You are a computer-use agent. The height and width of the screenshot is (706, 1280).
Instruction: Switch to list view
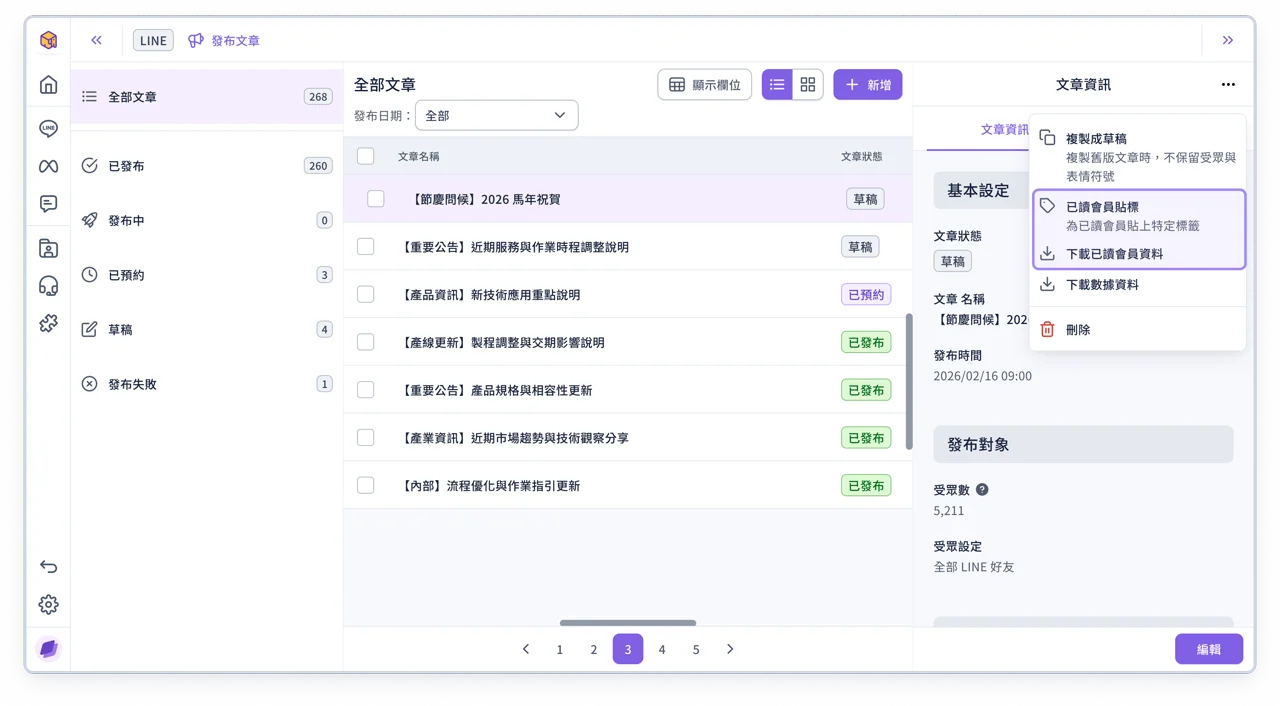click(777, 85)
